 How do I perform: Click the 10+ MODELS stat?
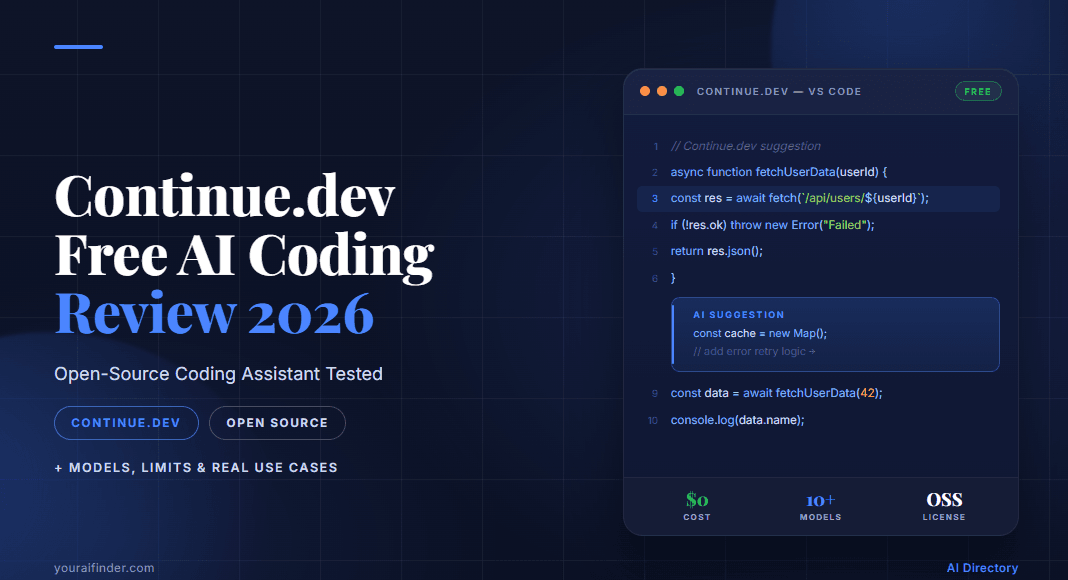821,506
